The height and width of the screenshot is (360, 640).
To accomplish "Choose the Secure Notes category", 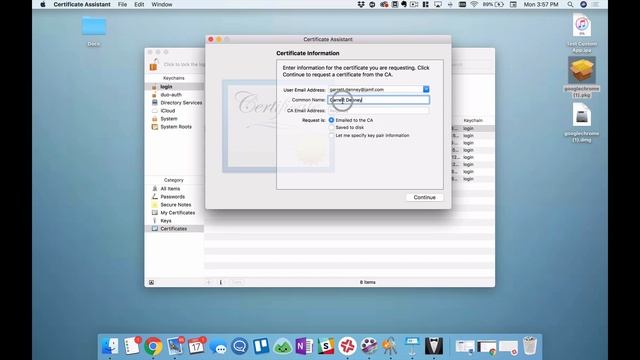I will [x=175, y=204].
